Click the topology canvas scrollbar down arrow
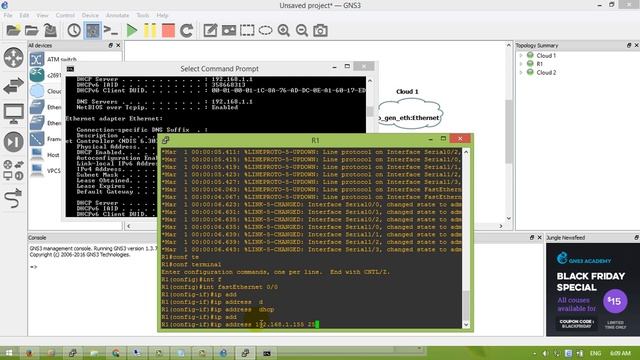 (509, 218)
